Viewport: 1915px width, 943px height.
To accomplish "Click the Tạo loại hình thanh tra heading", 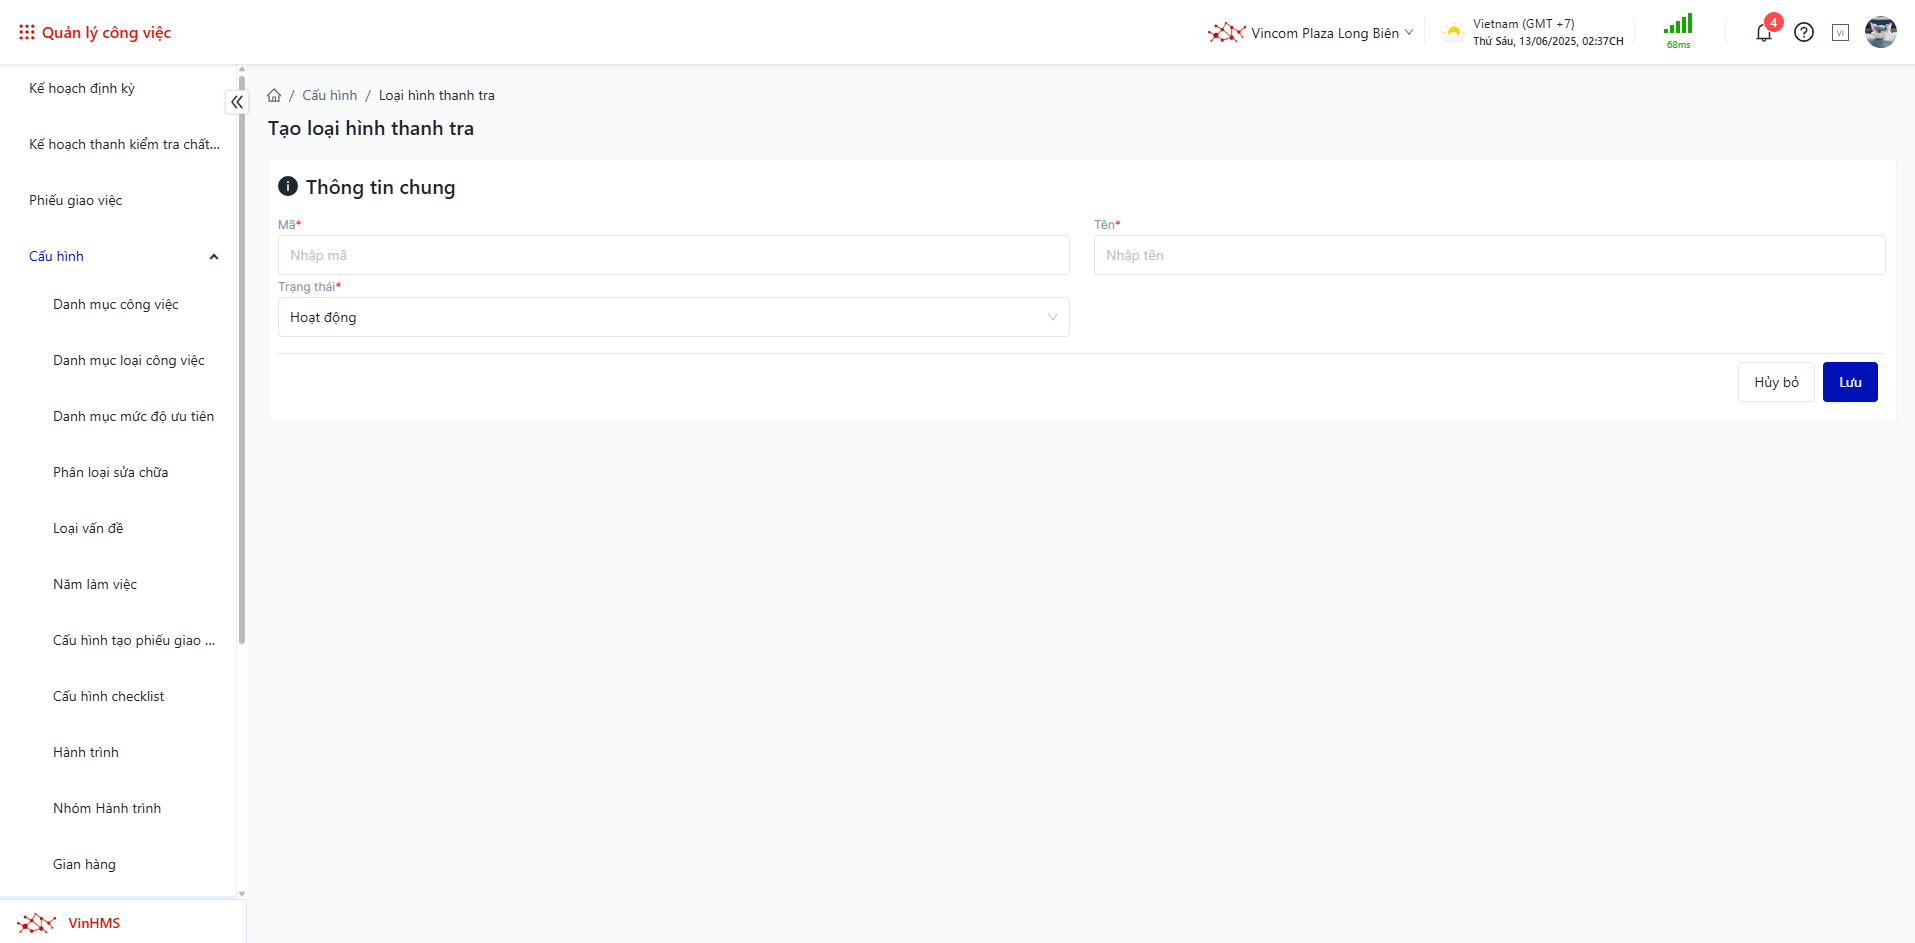I will pos(371,128).
